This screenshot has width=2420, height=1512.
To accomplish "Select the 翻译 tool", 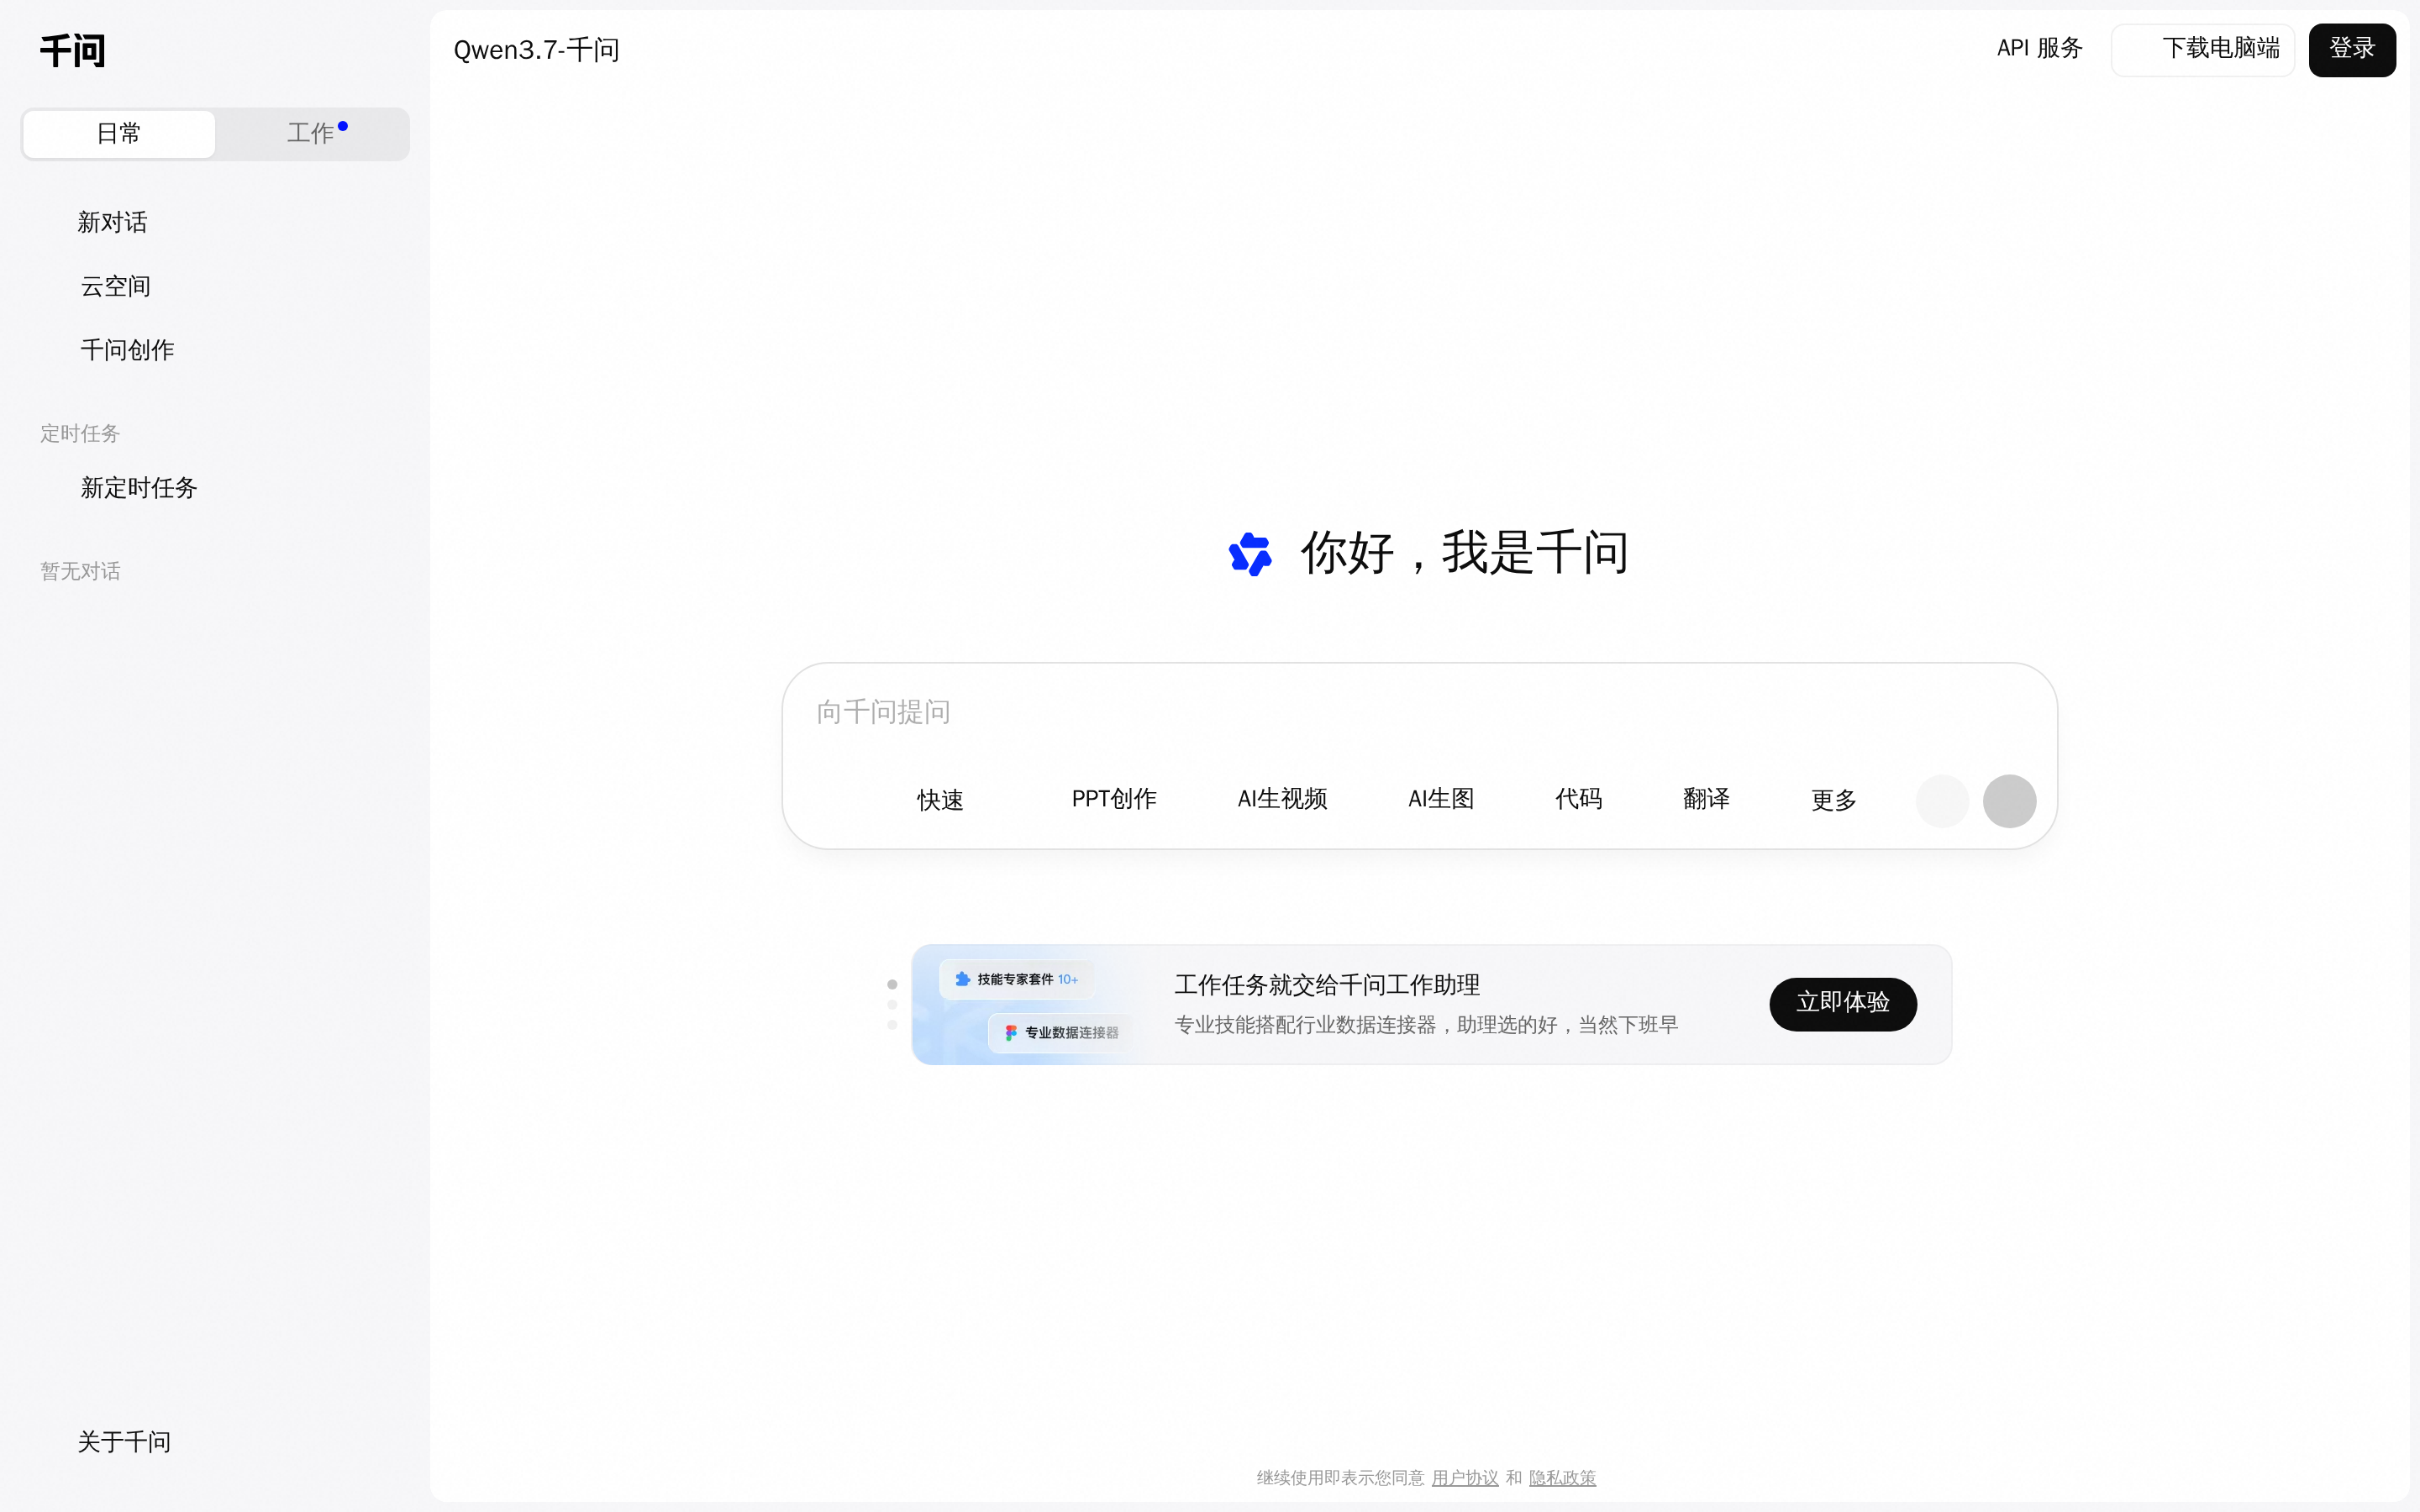I will 1706,799.
